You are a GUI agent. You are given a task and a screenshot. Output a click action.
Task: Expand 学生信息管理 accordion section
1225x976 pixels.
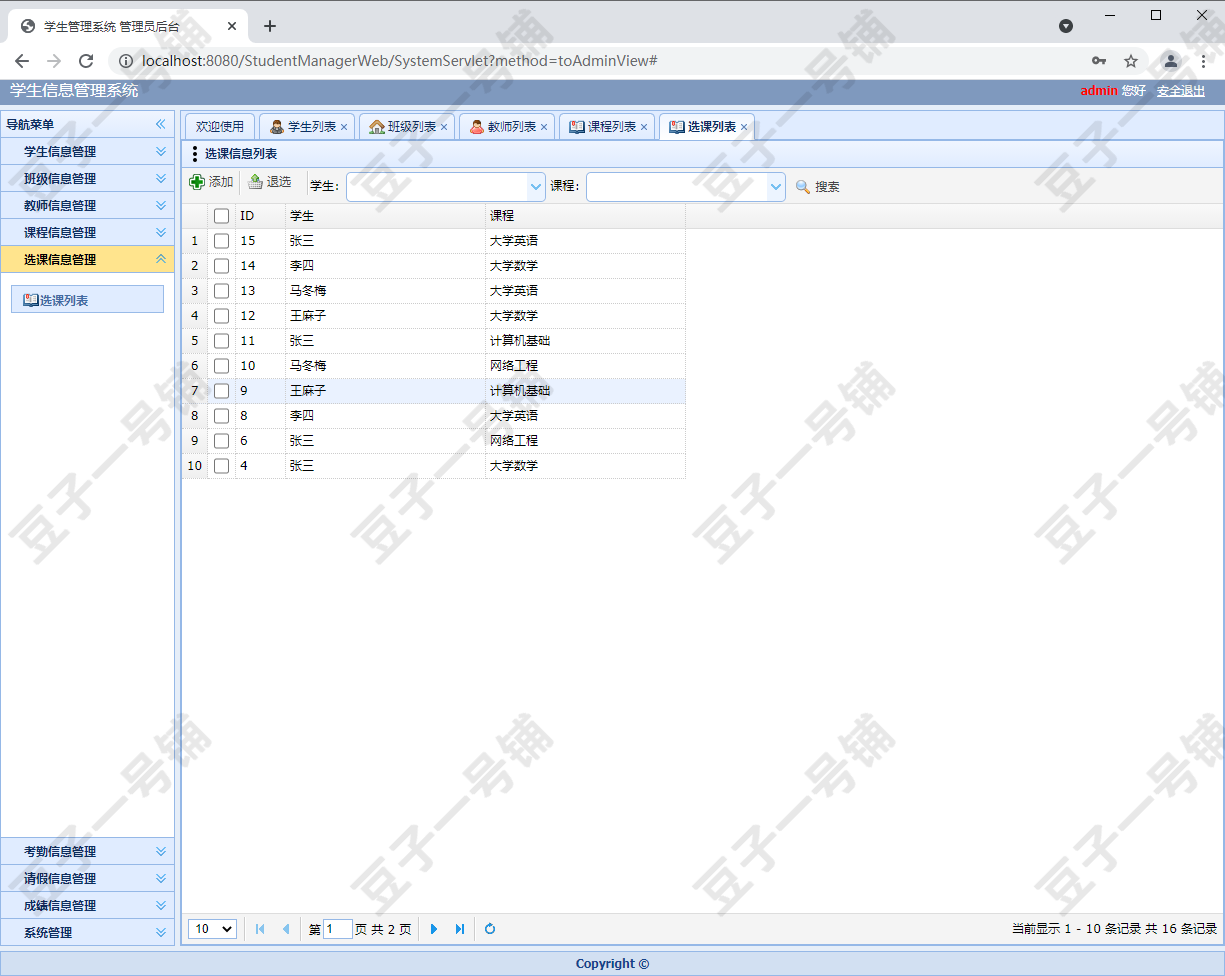[87, 151]
